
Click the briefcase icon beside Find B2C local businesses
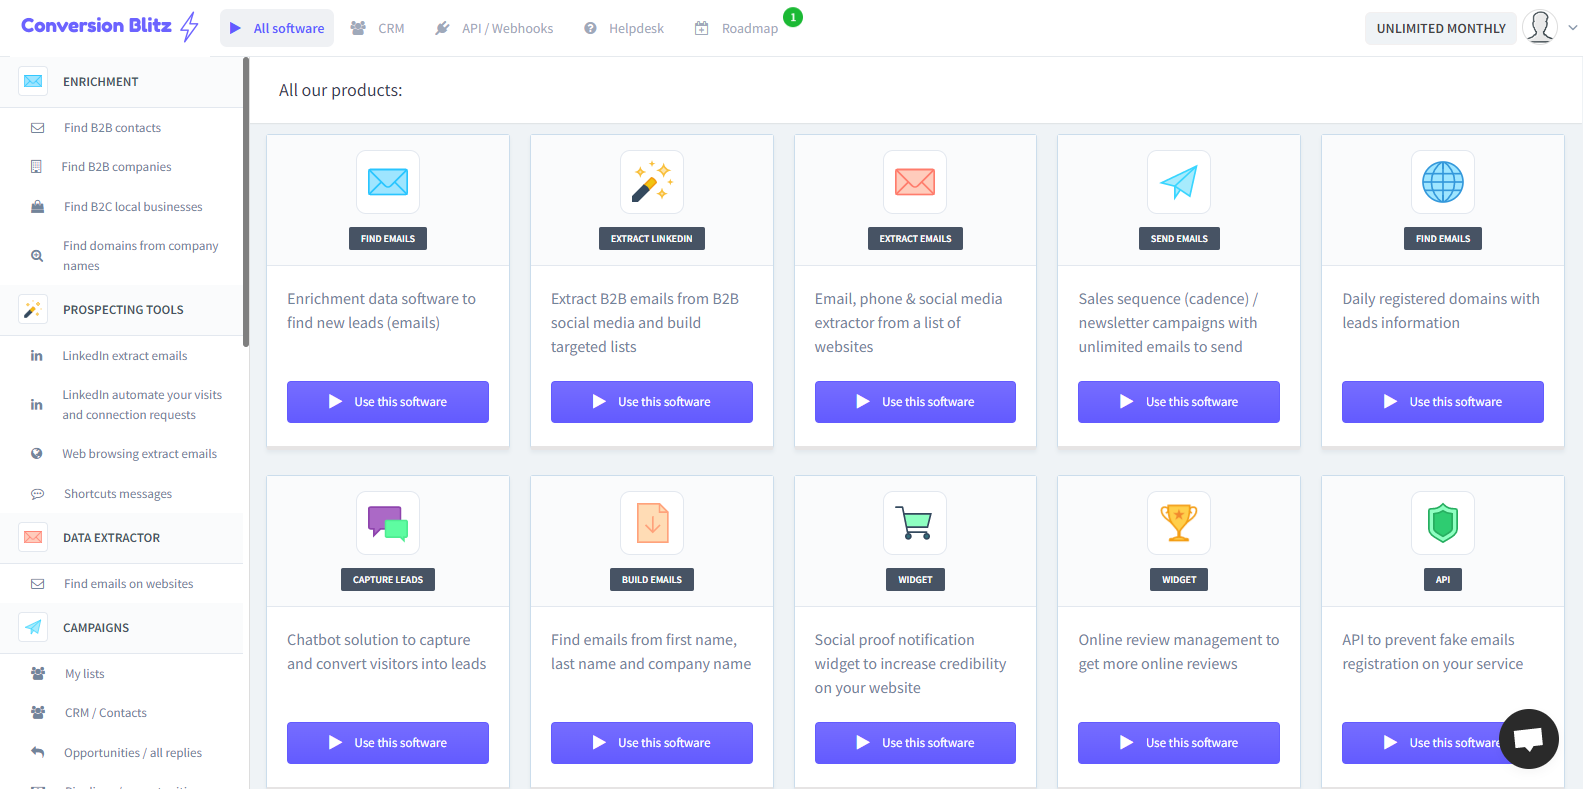37,207
